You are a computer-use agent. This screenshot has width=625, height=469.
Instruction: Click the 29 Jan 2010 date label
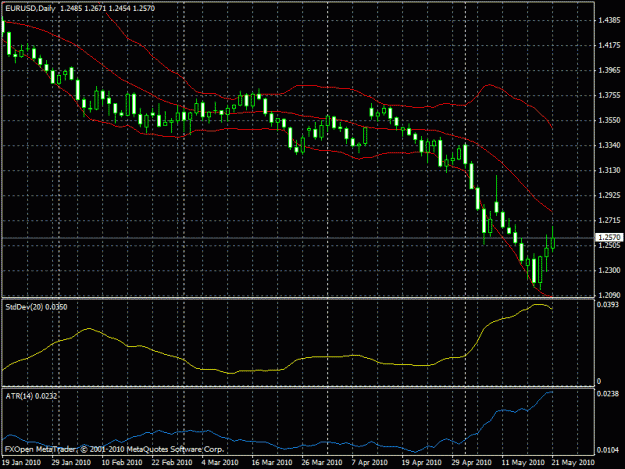[71, 463]
